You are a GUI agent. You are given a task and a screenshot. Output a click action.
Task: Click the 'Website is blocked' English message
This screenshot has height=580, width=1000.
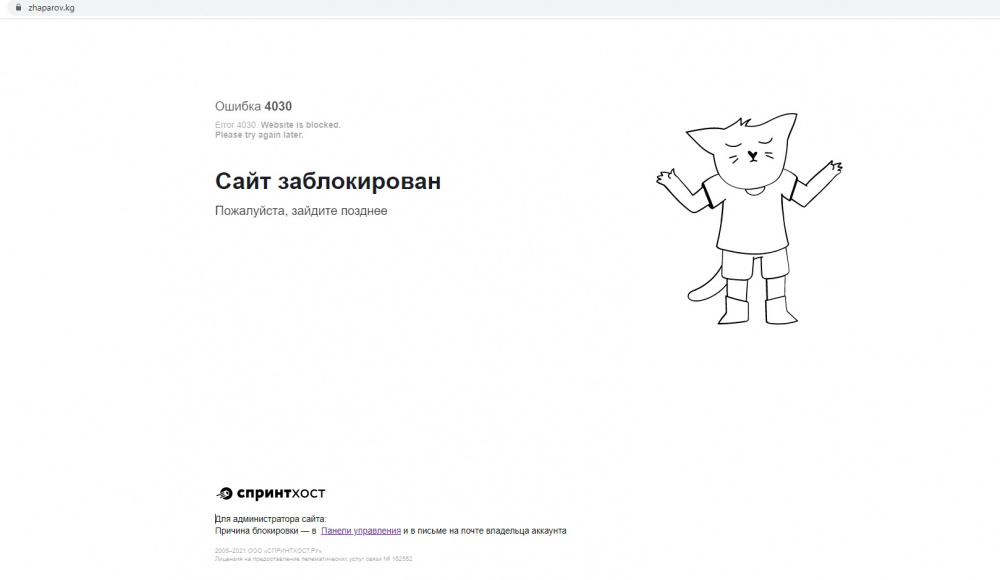[x=300, y=125]
